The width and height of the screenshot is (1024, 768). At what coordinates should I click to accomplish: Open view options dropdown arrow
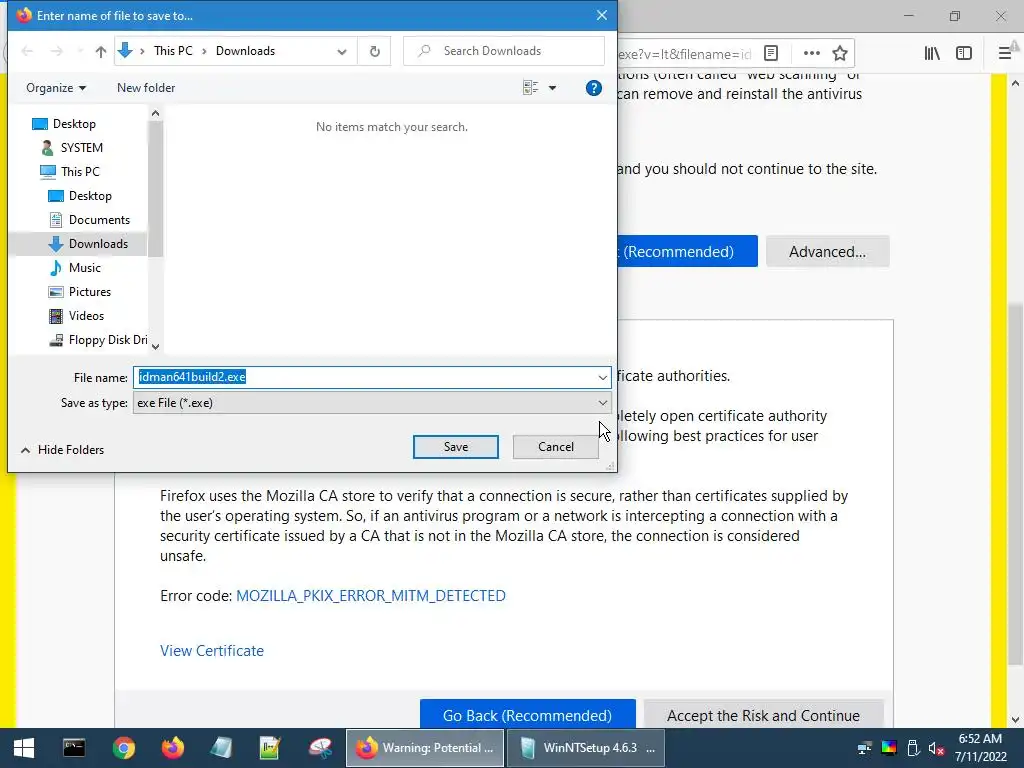552,88
